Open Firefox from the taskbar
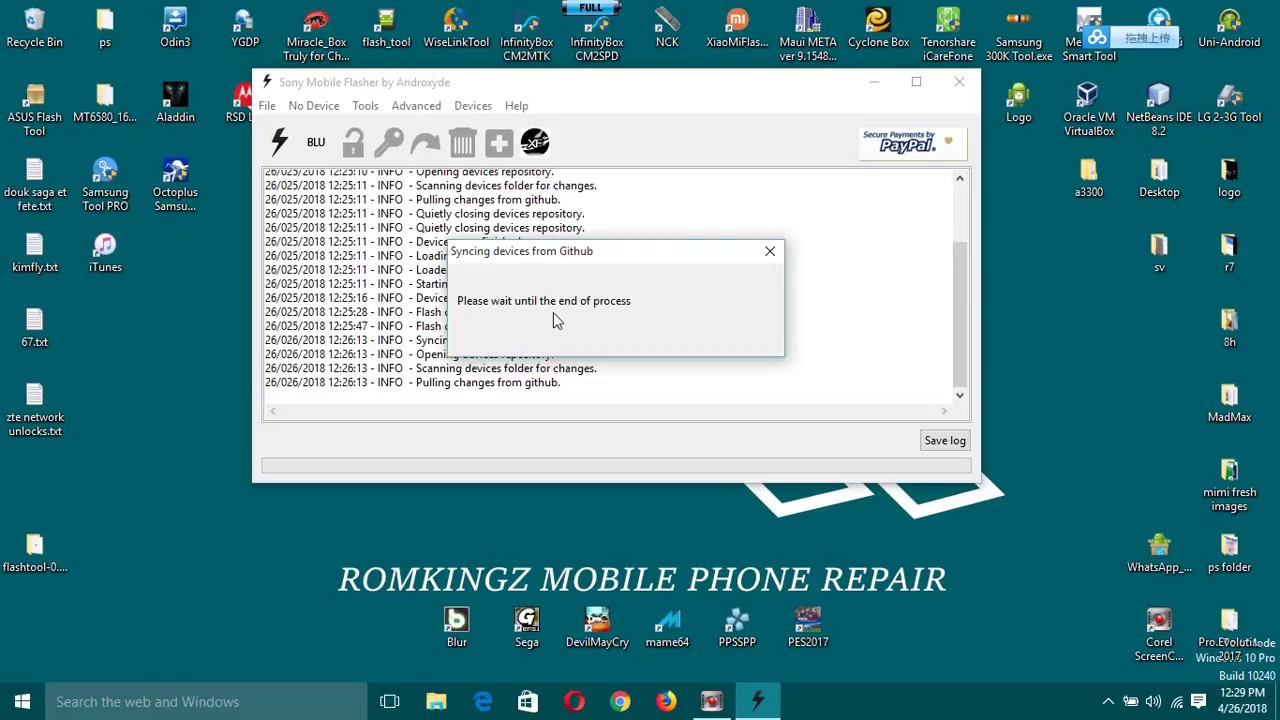The width and height of the screenshot is (1280, 720). coord(666,702)
